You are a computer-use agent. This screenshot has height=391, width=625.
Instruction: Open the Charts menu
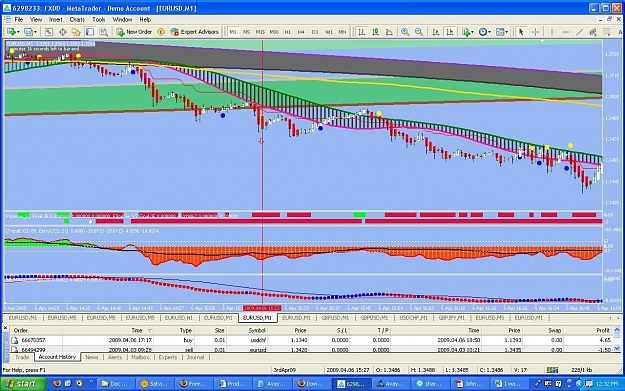point(77,19)
